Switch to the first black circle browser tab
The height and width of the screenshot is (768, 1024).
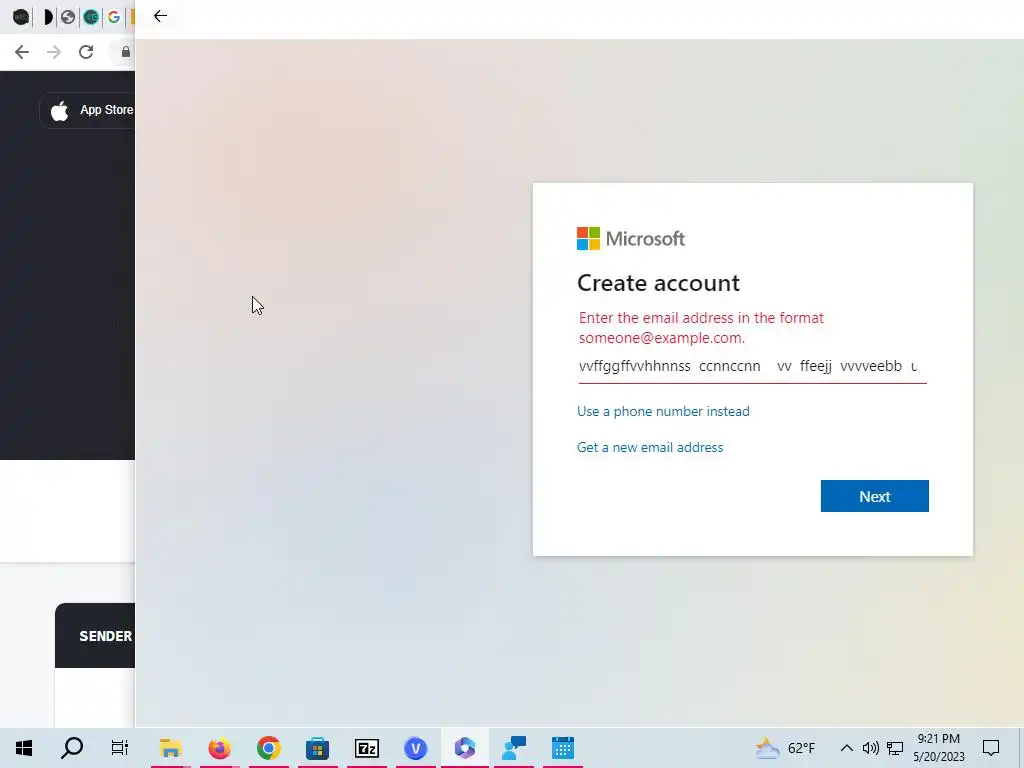point(22,17)
